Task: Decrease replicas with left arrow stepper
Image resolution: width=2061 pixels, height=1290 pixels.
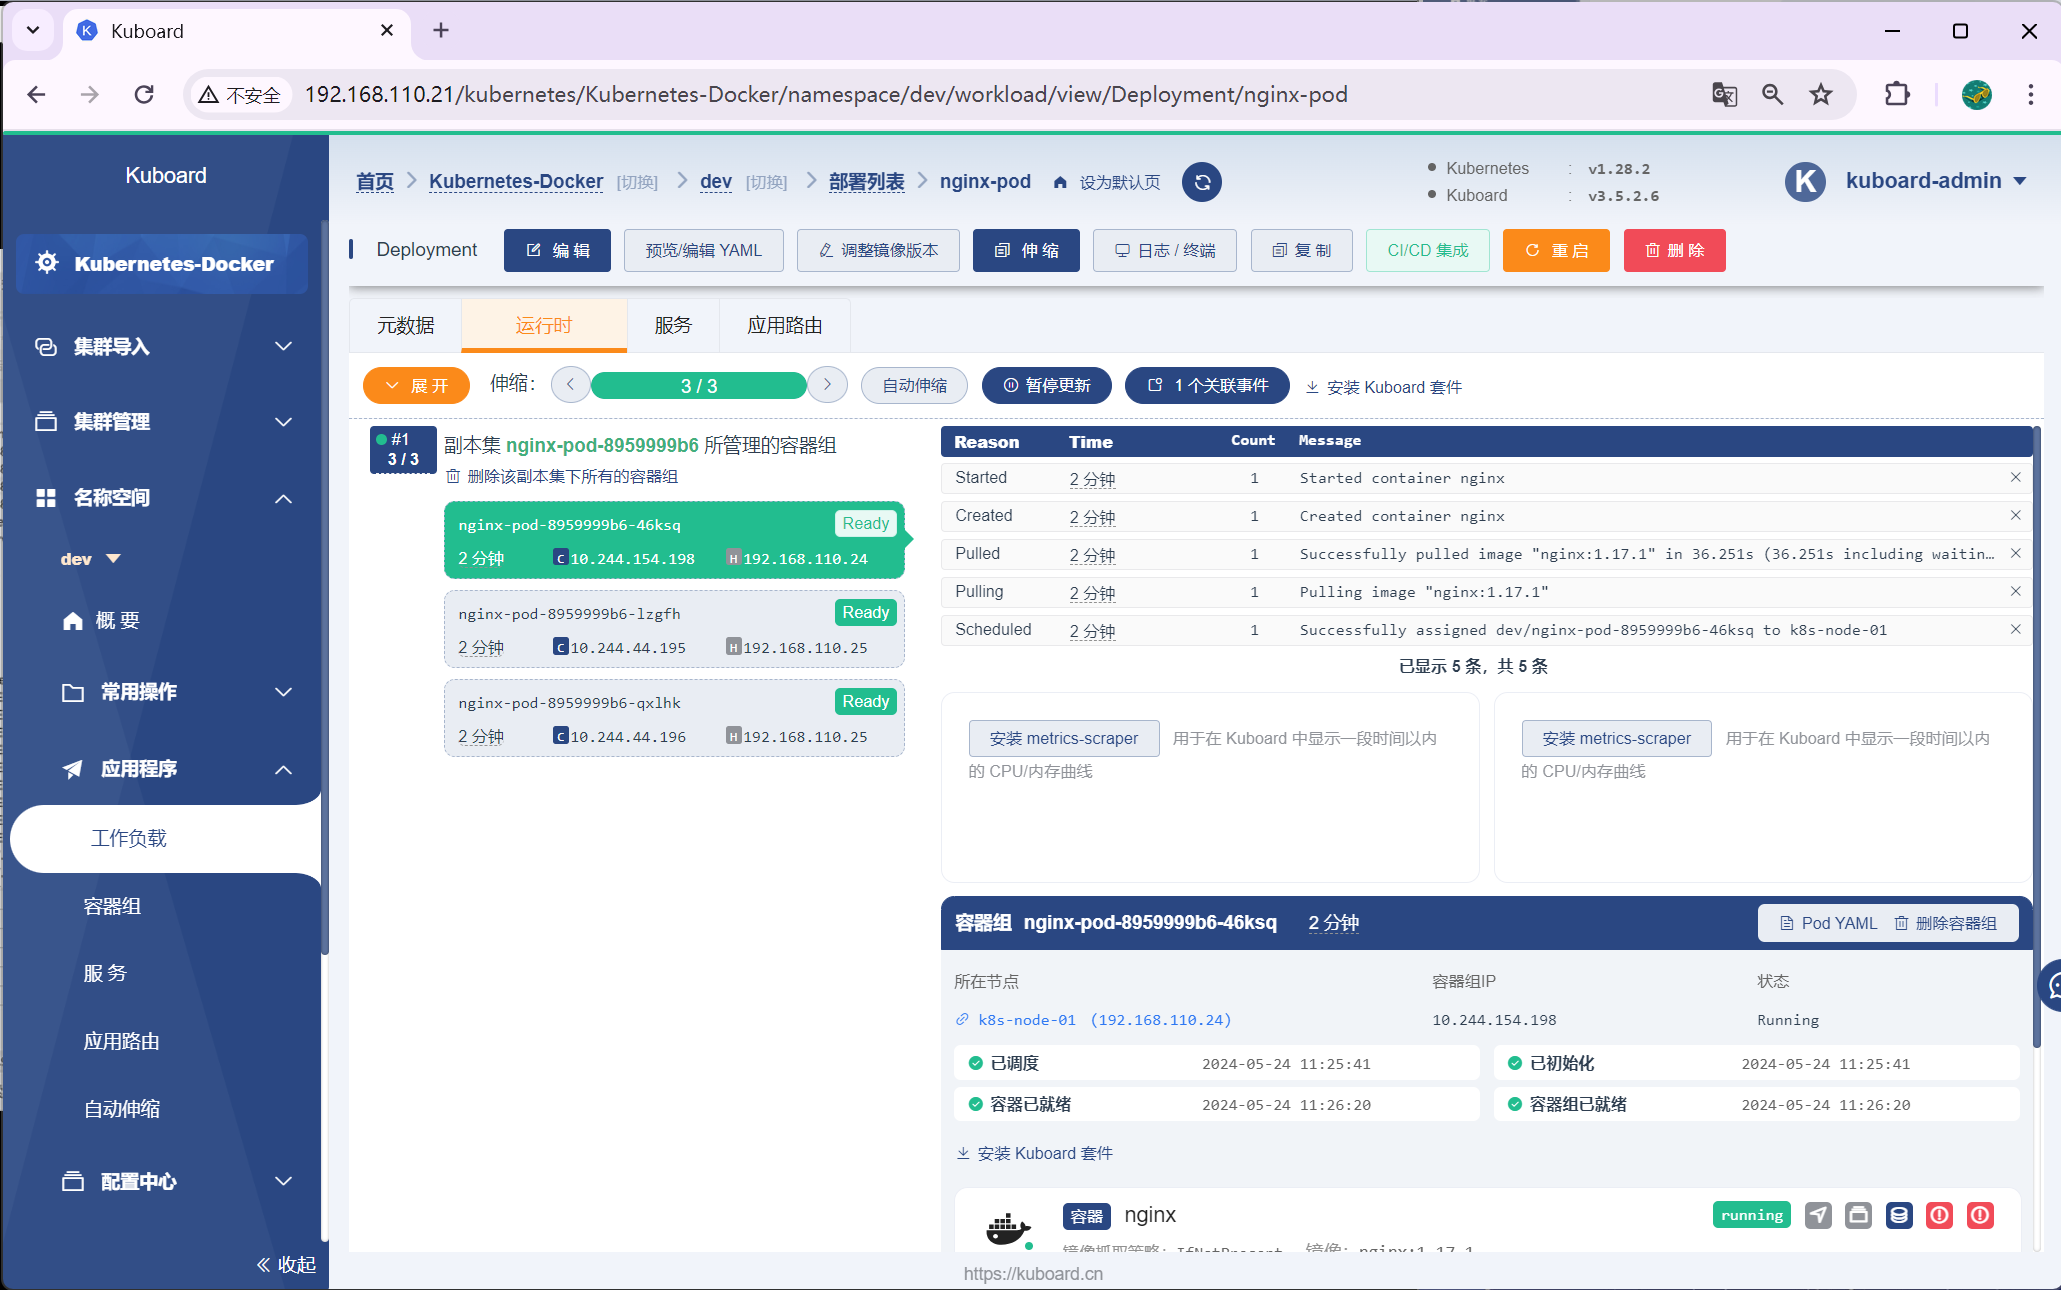Action: coord(571,385)
